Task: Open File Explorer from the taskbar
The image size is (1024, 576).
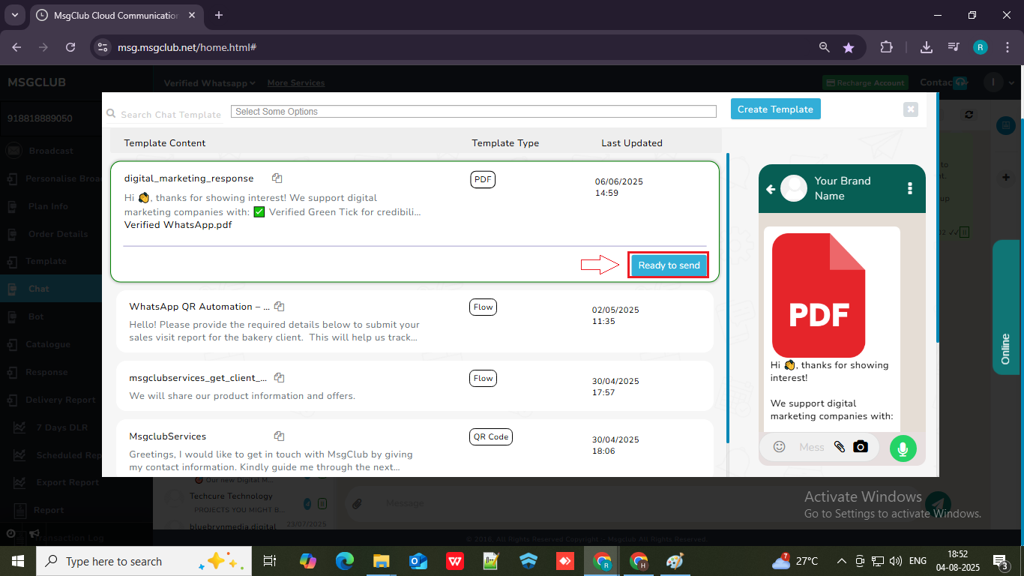Action: point(381,561)
